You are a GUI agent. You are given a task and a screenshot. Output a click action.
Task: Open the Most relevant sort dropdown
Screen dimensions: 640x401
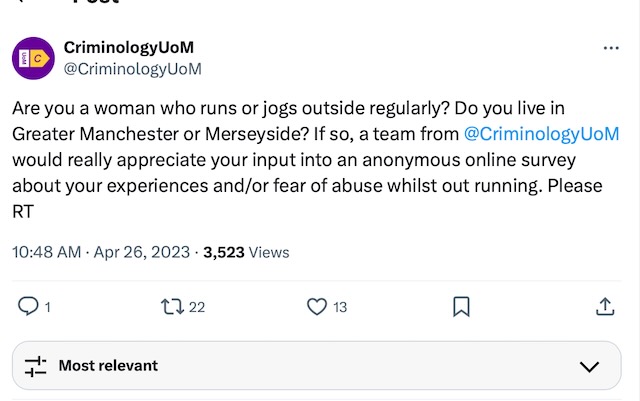(x=108, y=366)
